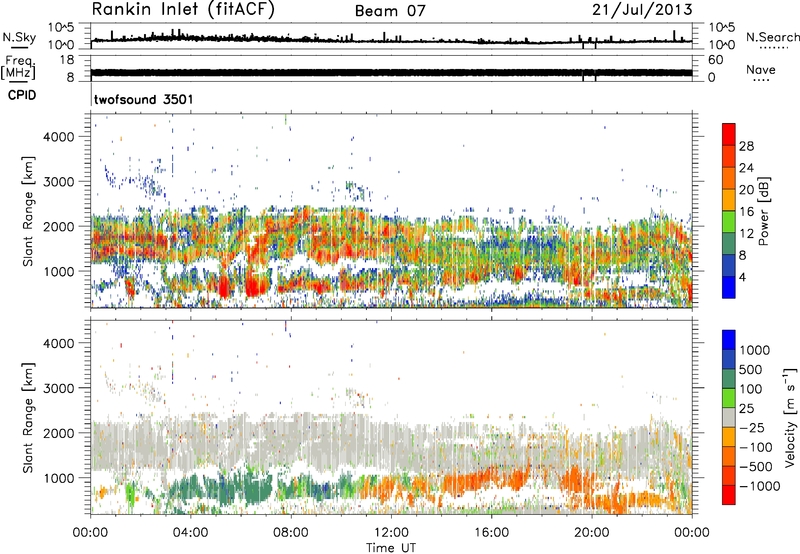Click the '28' tick on Power colorbar
The height and width of the screenshot is (554, 800).
coord(746,146)
